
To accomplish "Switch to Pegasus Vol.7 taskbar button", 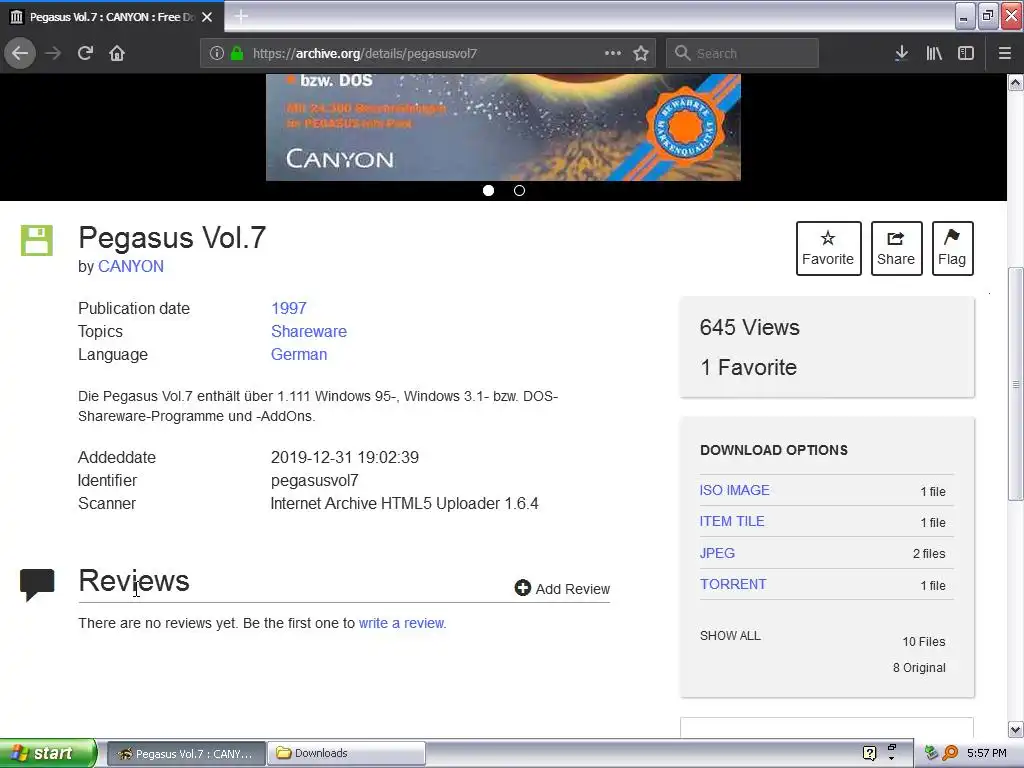I will click(x=186, y=754).
